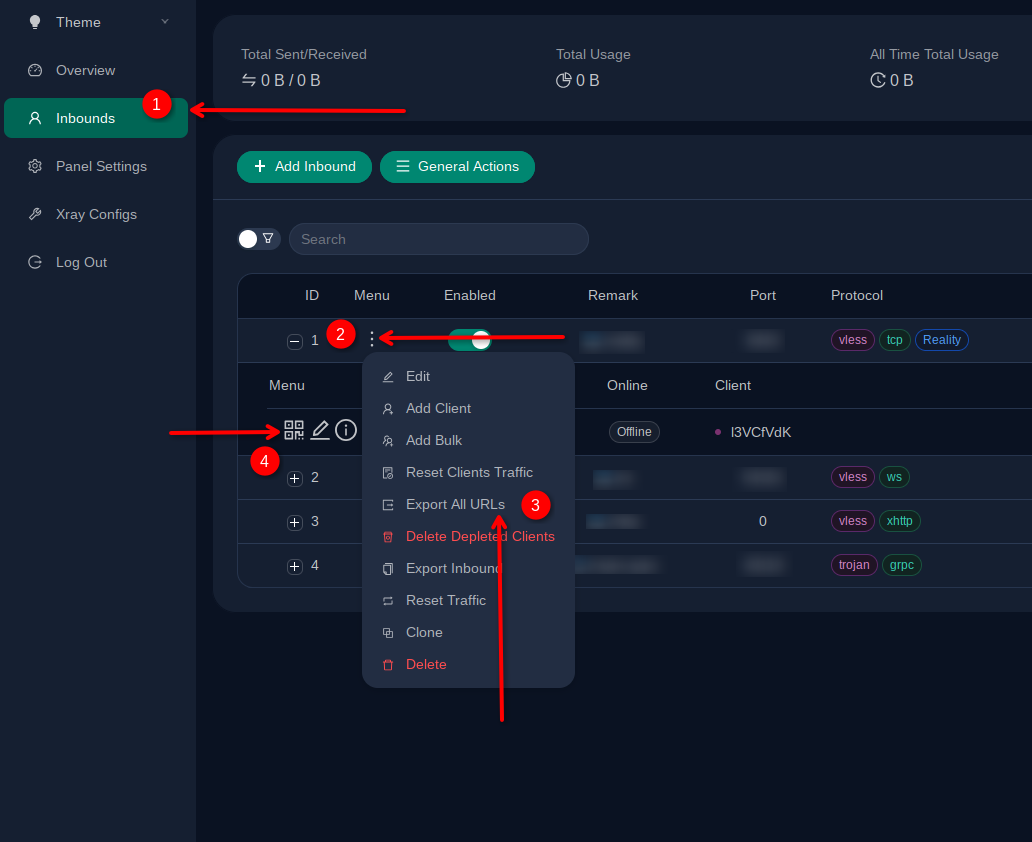
Task: Toggle the filter switch beside search
Action: pyautogui.click(x=258, y=239)
